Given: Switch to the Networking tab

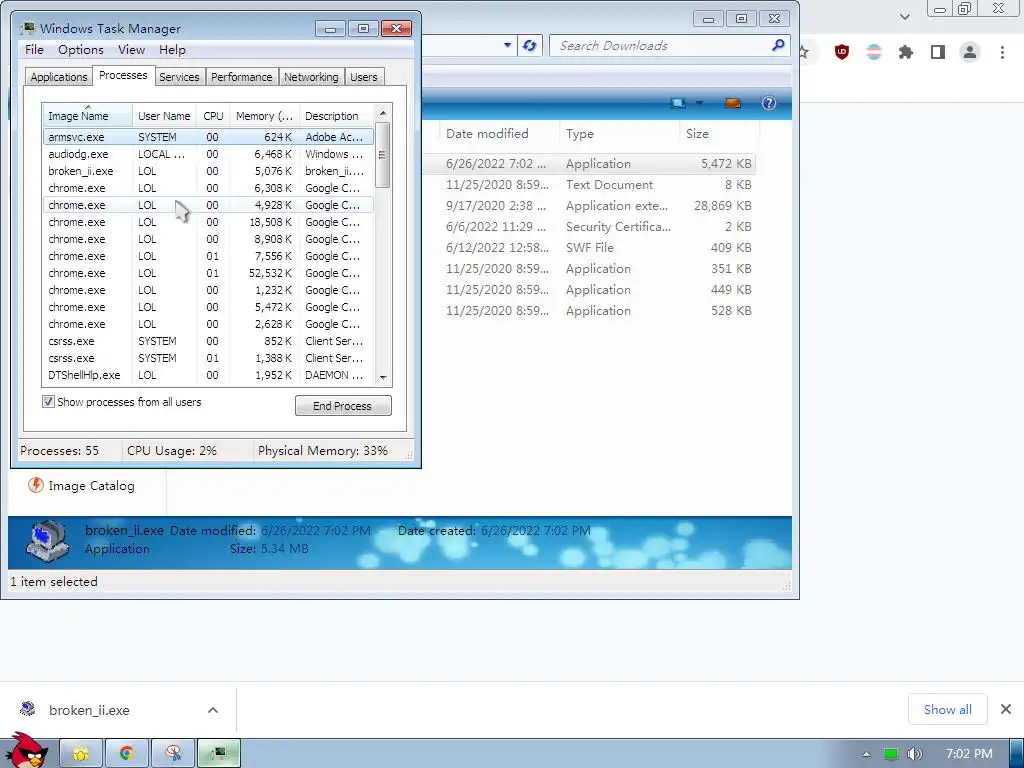Looking at the screenshot, I should click(x=312, y=77).
